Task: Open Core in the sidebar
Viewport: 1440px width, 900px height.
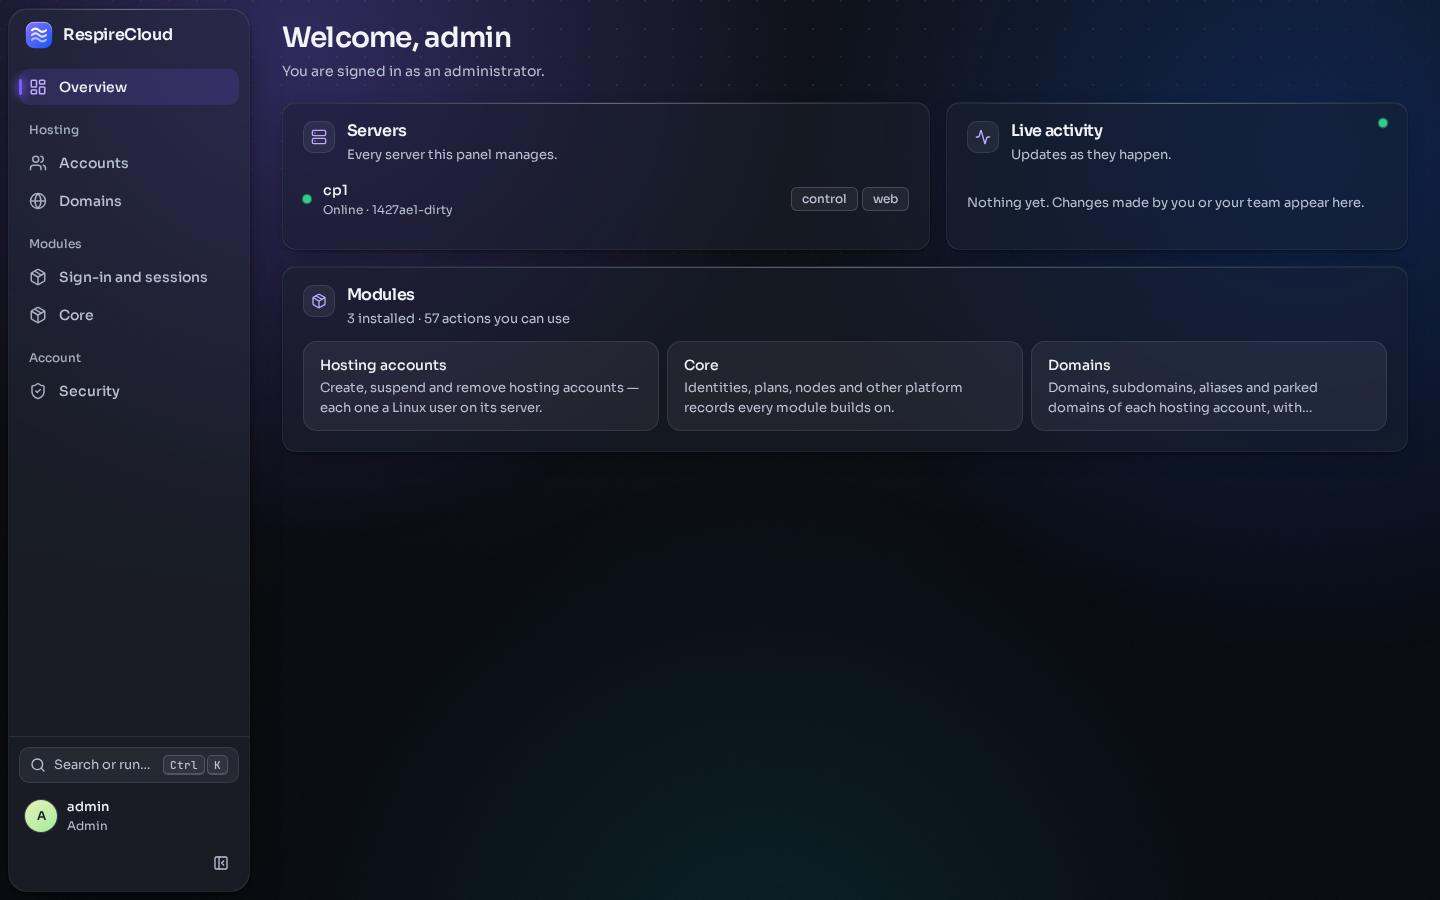Action: 129,315
